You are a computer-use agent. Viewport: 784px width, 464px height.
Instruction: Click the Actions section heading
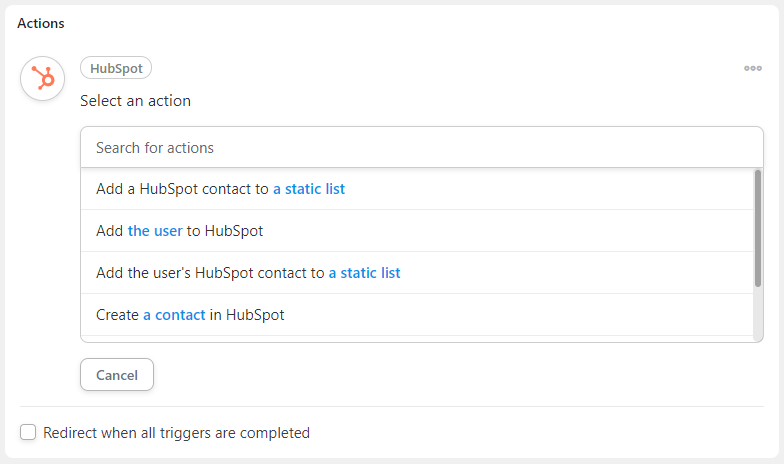click(40, 23)
